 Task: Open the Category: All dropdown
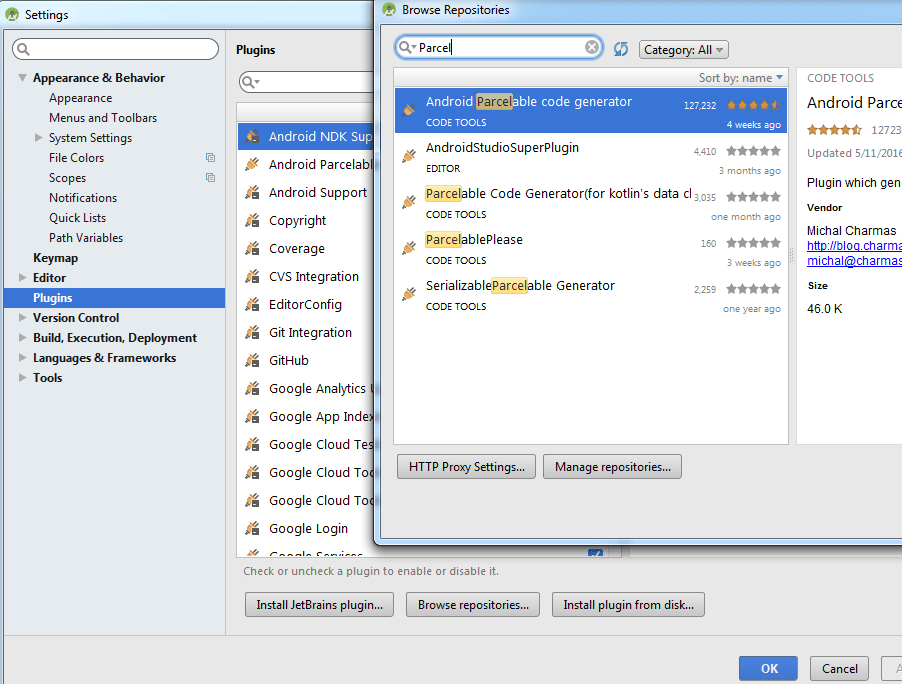[x=683, y=49]
